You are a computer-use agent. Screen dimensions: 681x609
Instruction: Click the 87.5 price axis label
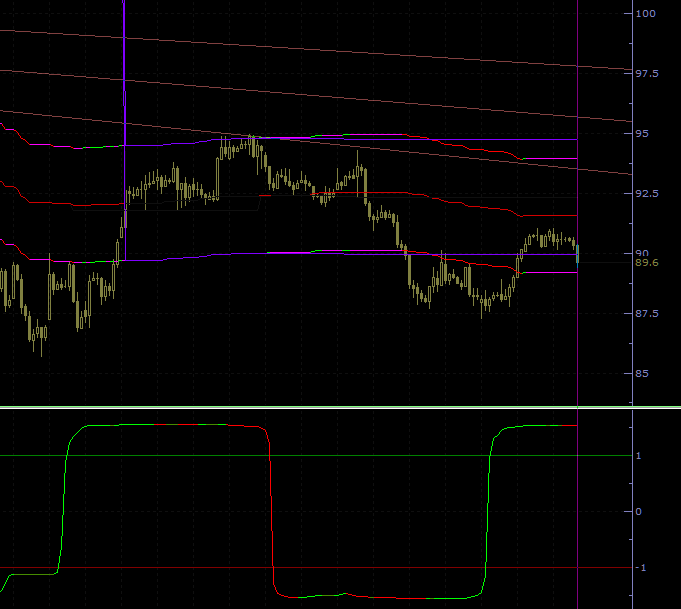(647, 314)
